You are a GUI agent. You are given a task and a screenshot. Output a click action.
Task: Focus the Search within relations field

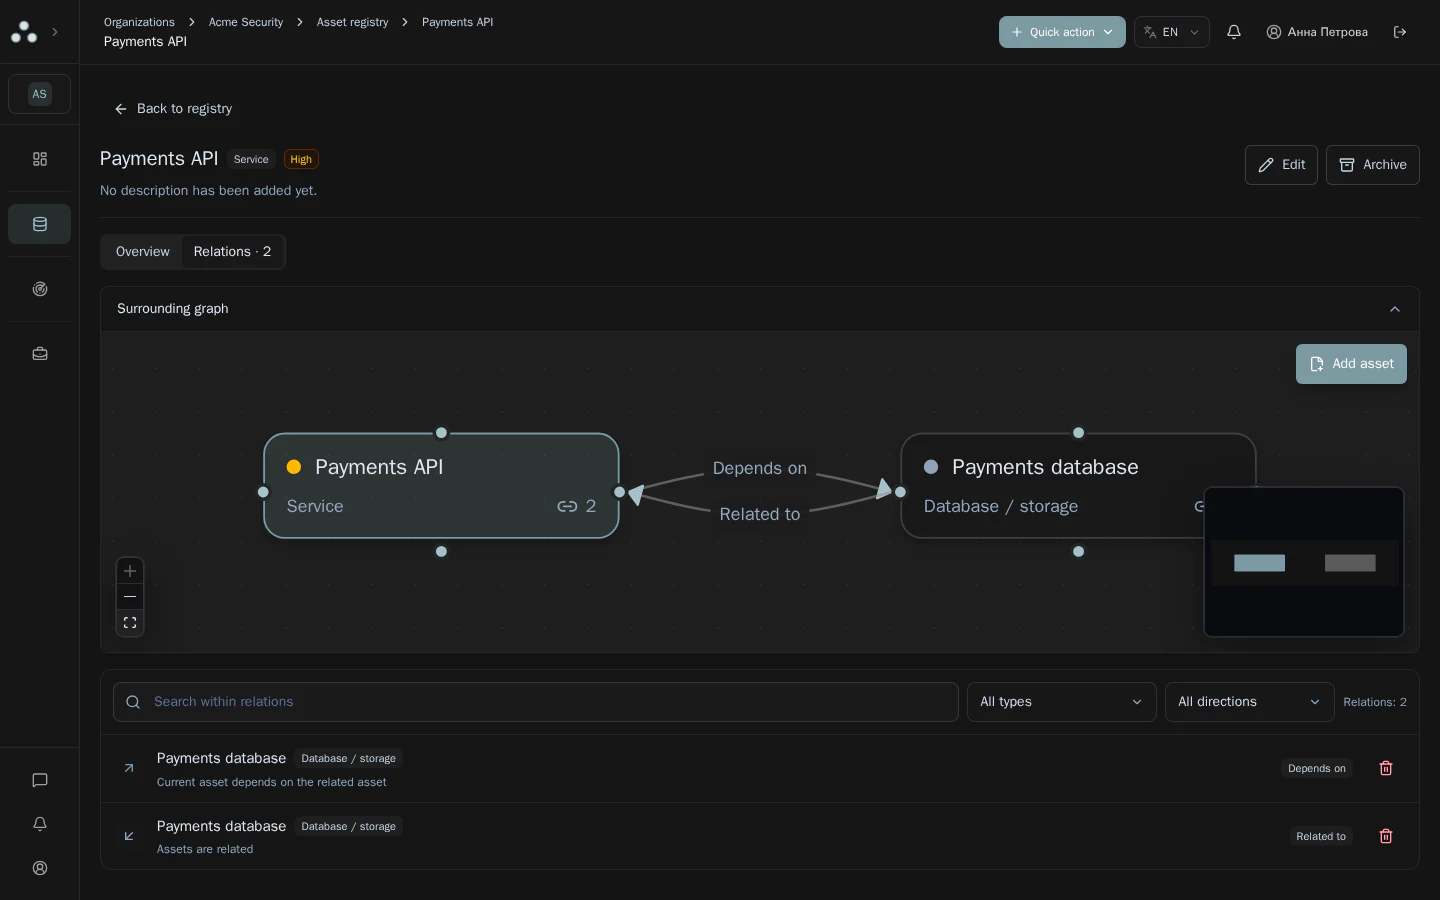pyautogui.click(x=536, y=702)
